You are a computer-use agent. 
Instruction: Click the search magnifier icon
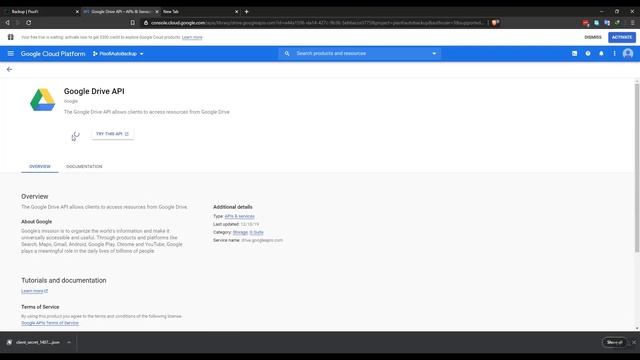tap(287, 53)
